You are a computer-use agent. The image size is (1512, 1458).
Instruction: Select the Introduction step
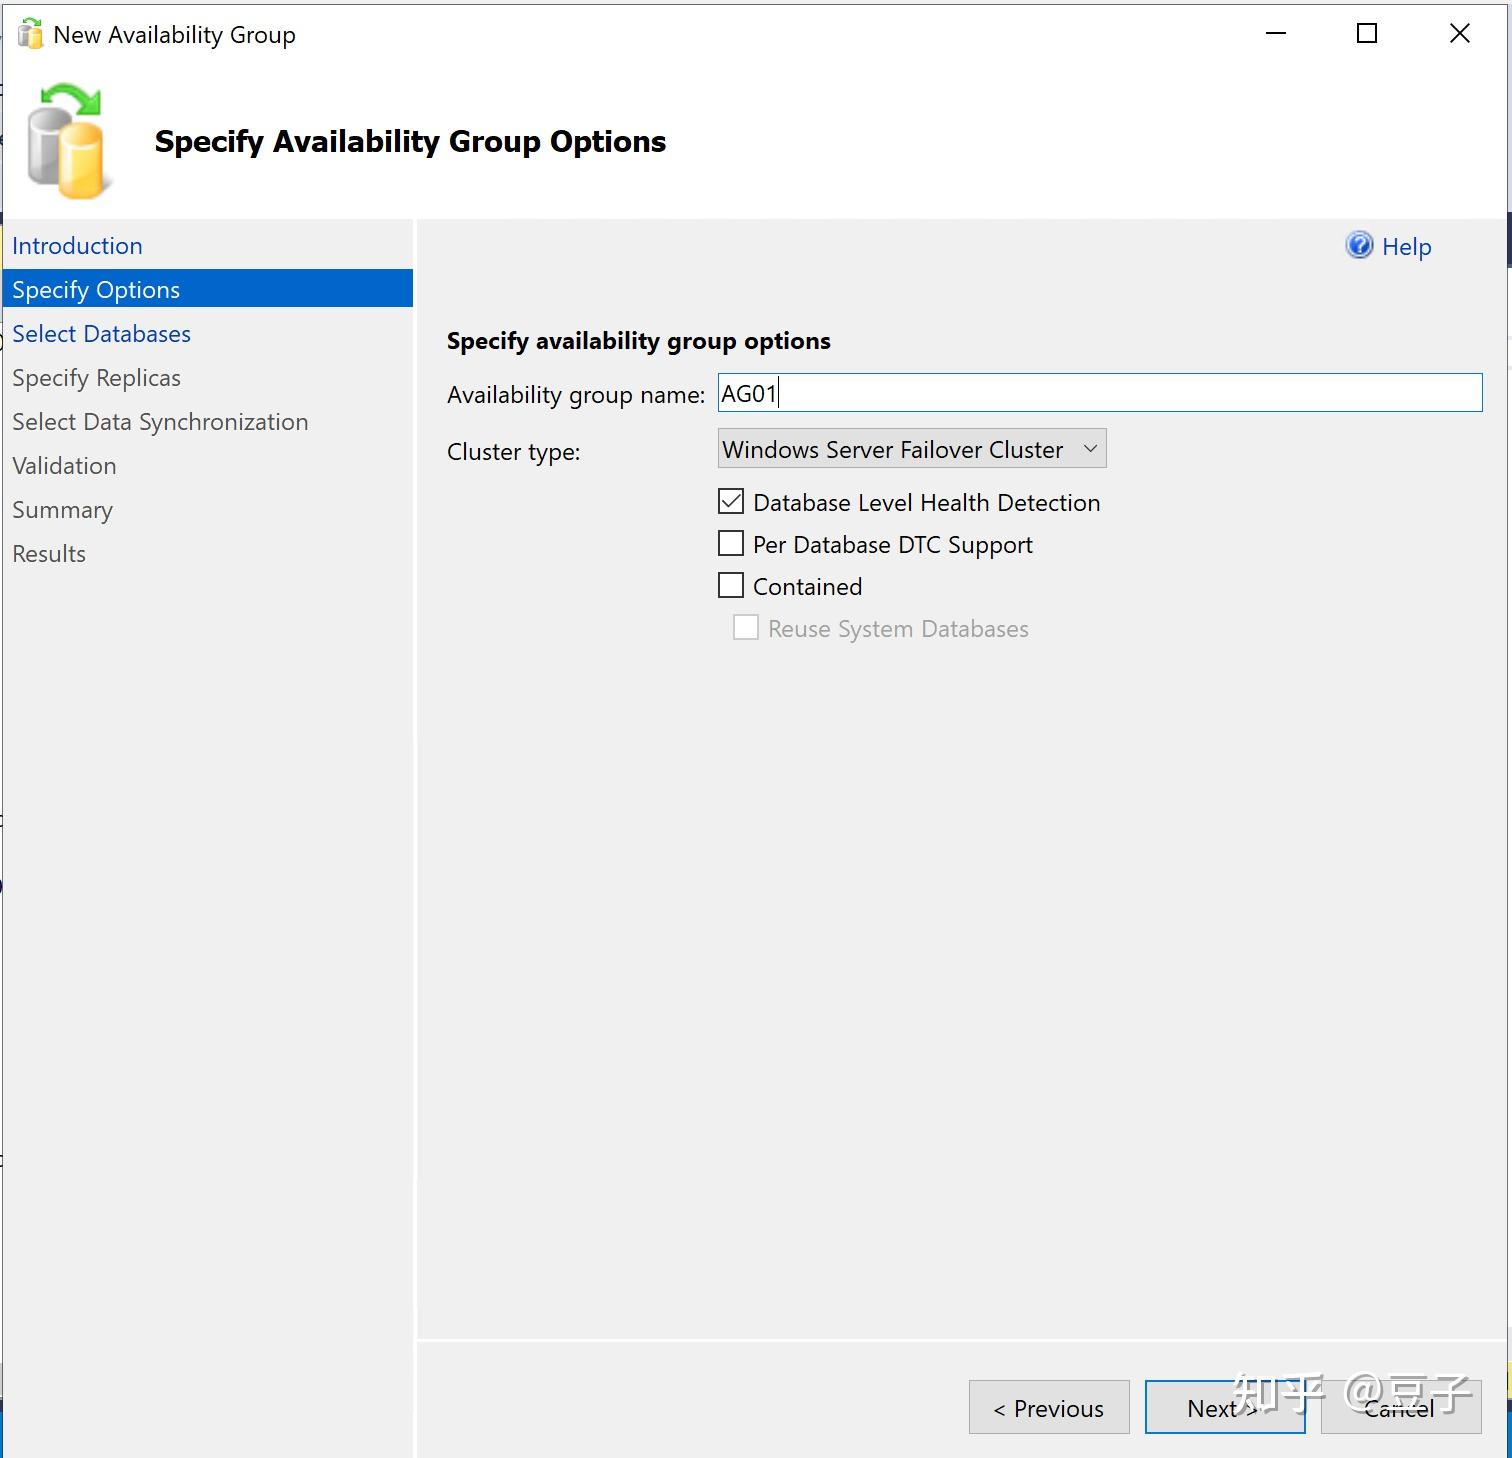click(x=77, y=245)
